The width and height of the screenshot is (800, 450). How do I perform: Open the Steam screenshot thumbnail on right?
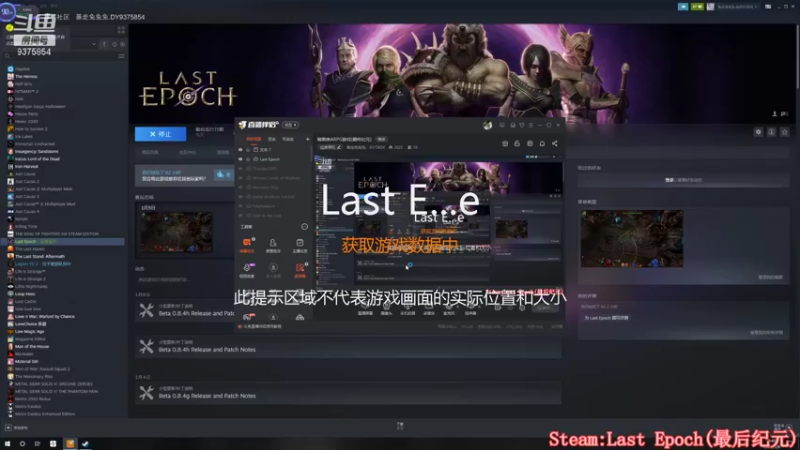click(632, 239)
